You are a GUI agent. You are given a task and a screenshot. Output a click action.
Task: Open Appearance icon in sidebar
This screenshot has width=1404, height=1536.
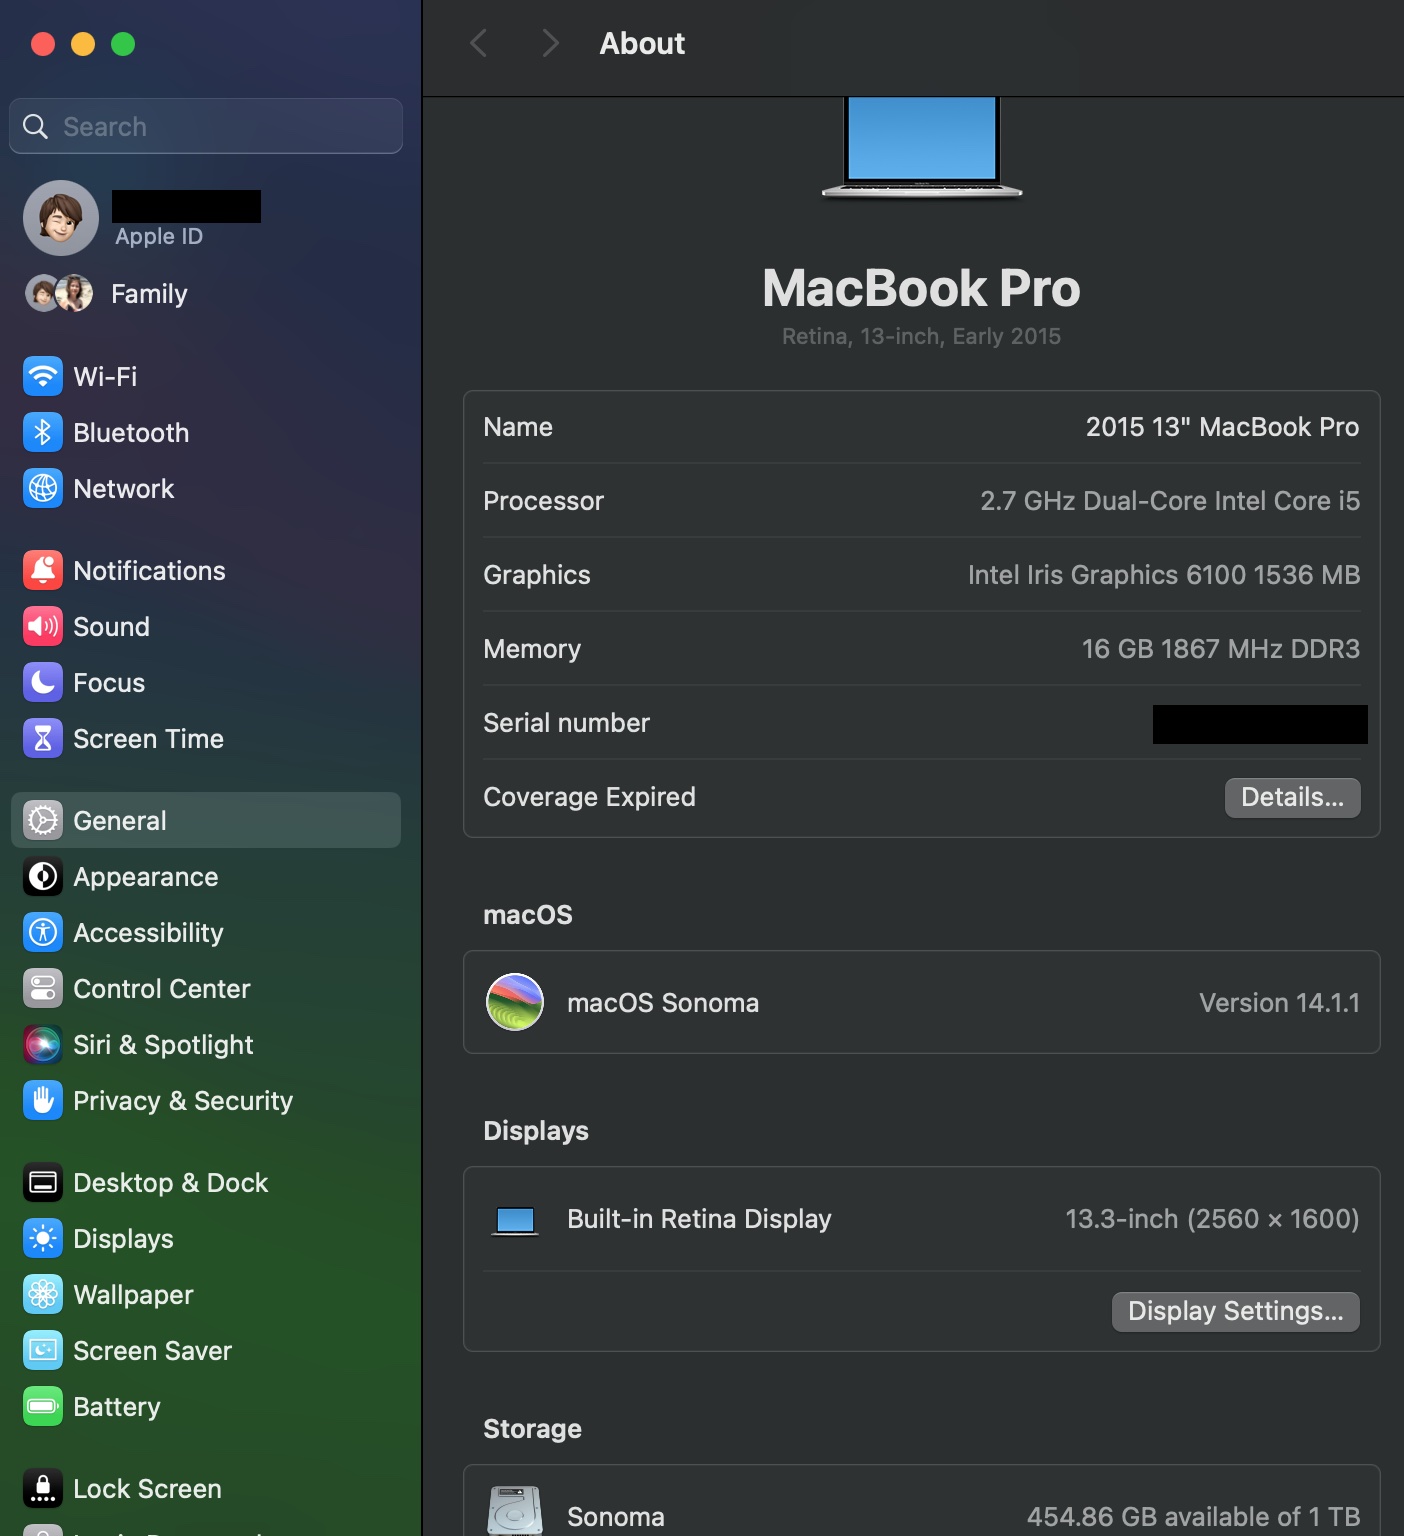coord(43,877)
